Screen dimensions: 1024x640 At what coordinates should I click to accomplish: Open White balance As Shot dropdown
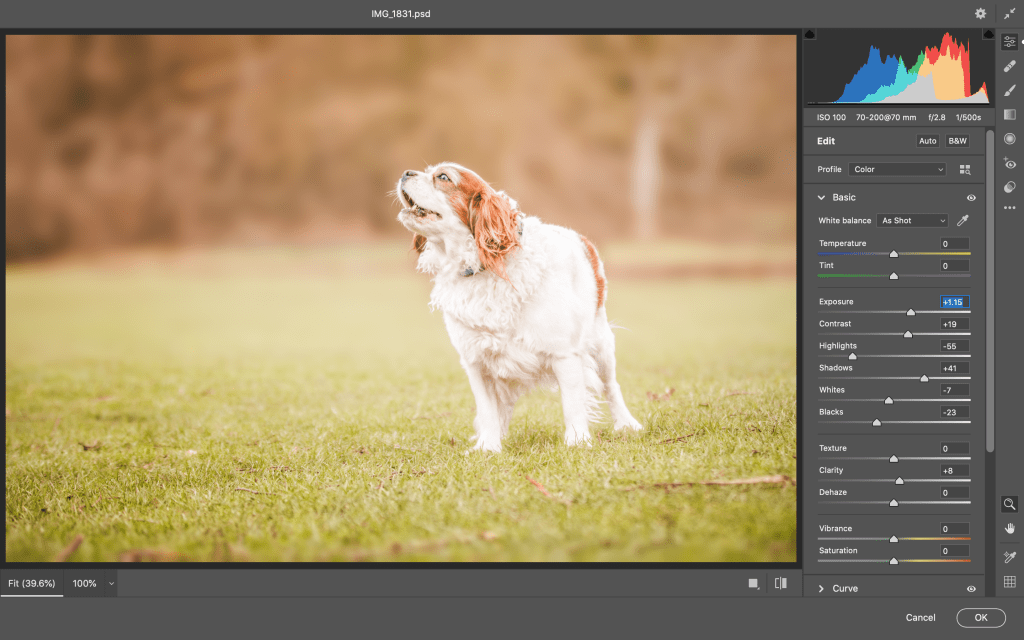(912, 220)
